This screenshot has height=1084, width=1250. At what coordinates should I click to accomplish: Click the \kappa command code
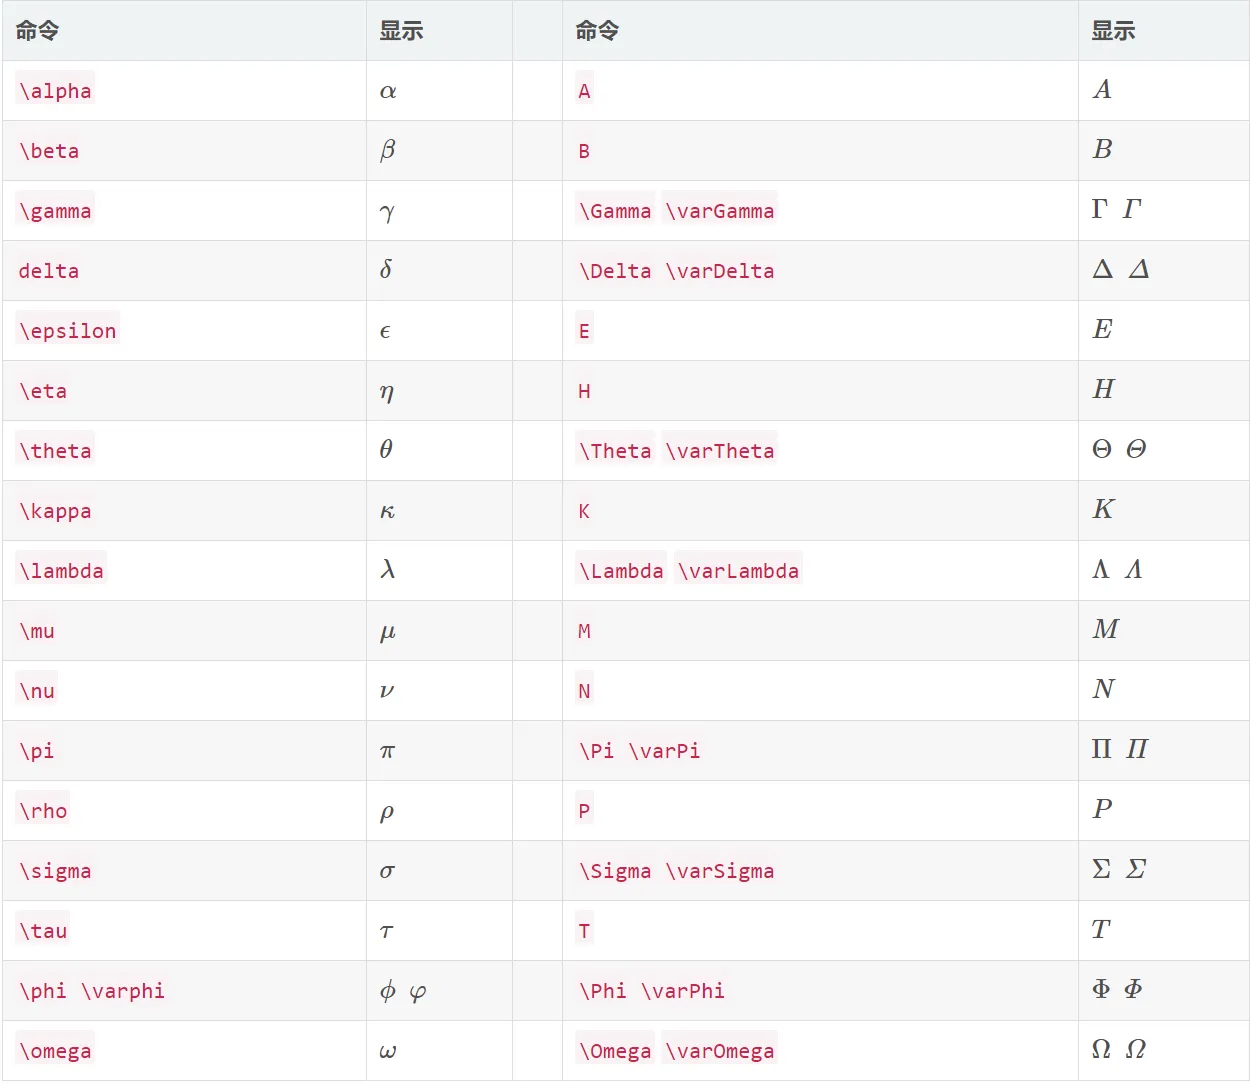pos(55,511)
